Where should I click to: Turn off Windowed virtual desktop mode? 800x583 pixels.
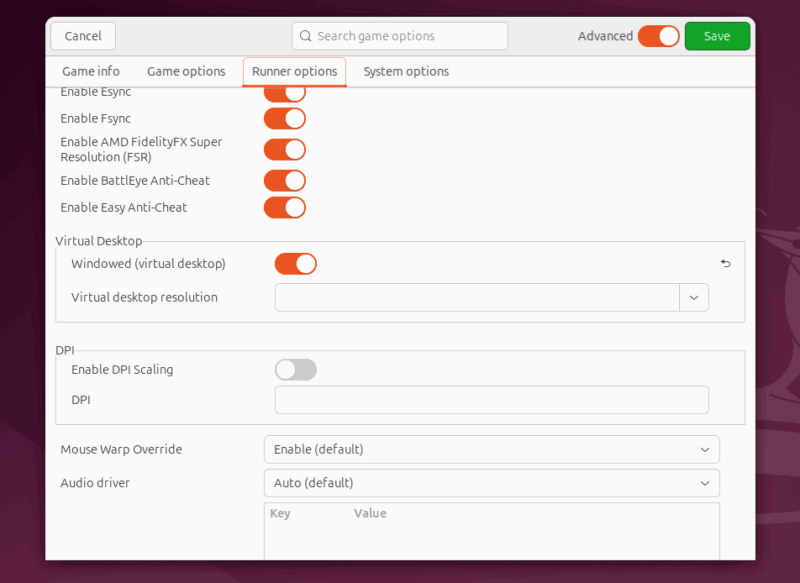pyautogui.click(x=295, y=263)
